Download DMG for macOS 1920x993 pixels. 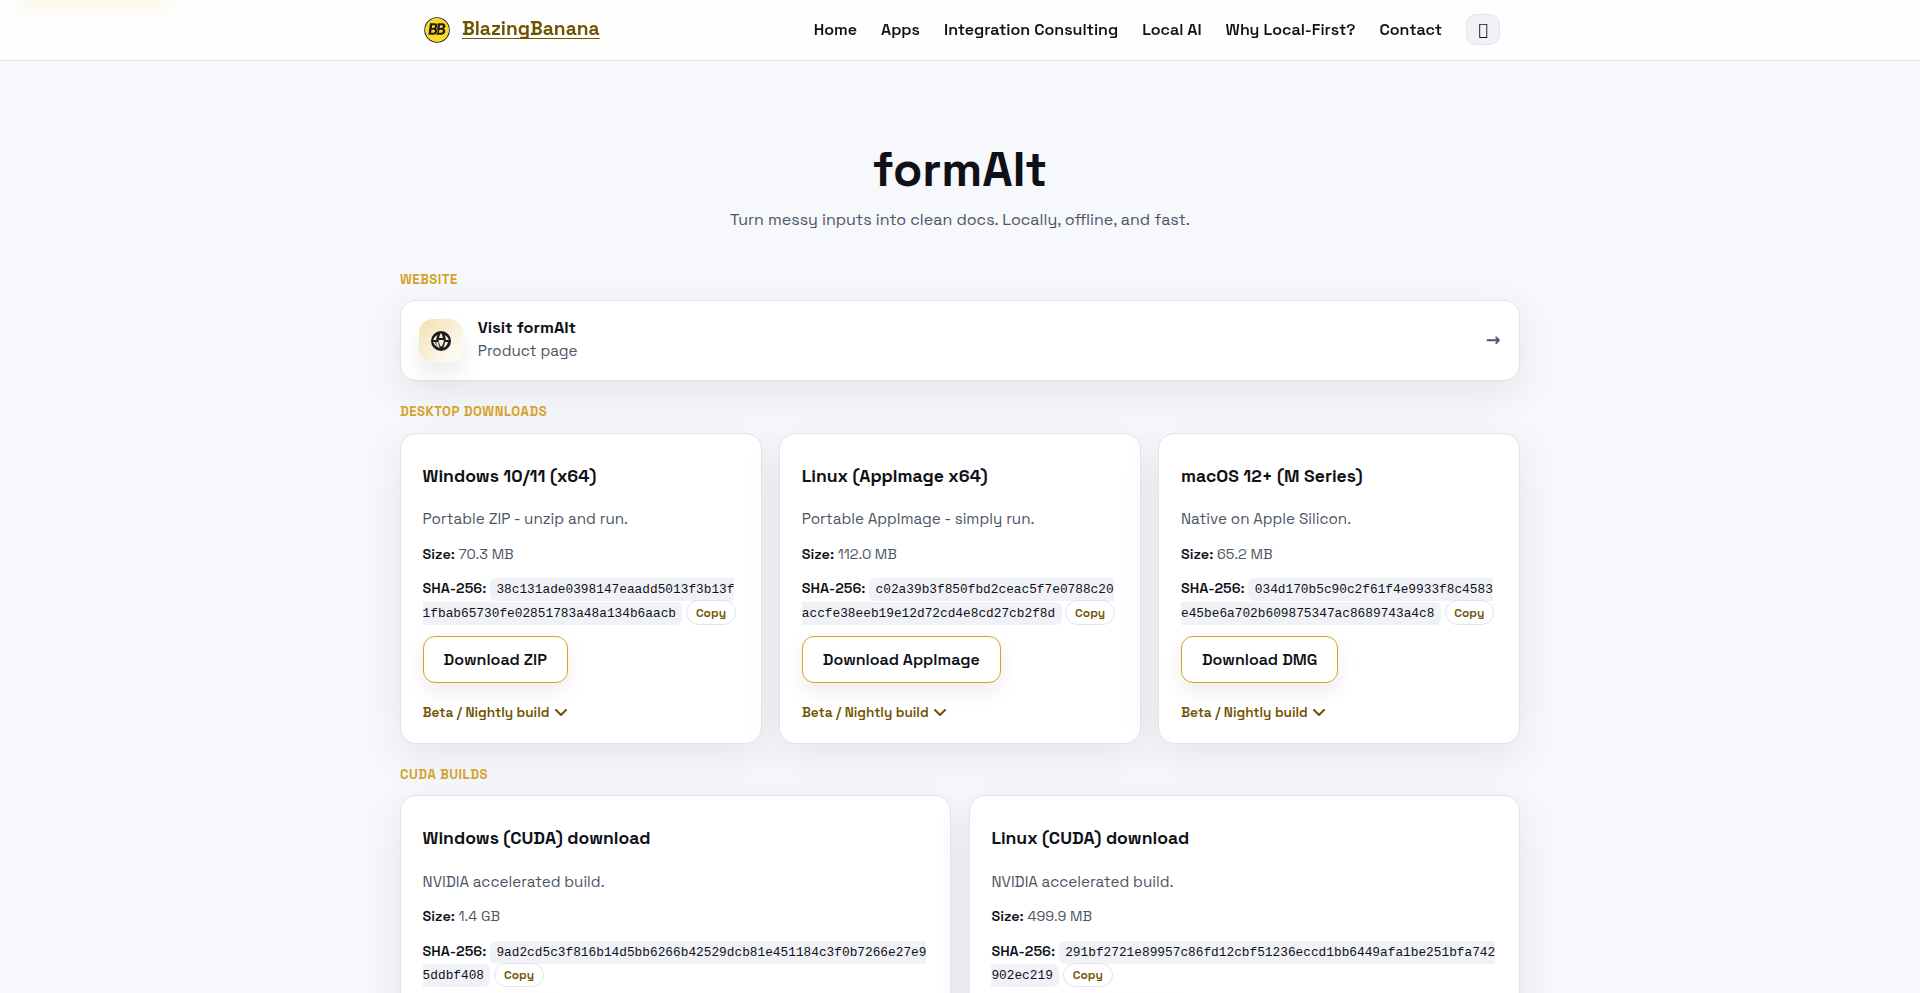click(1258, 659)
